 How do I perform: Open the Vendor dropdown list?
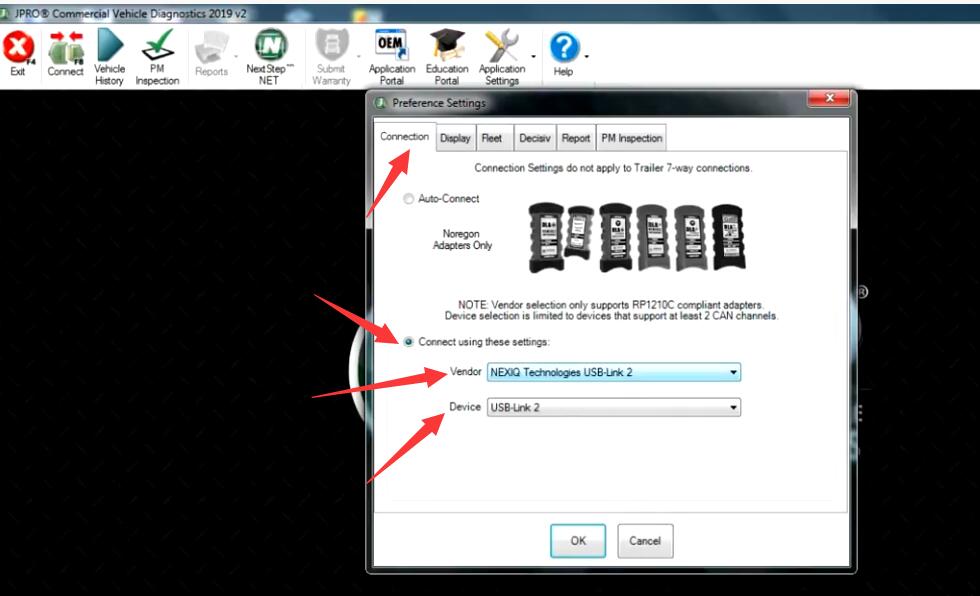click(x=614, y=372)
